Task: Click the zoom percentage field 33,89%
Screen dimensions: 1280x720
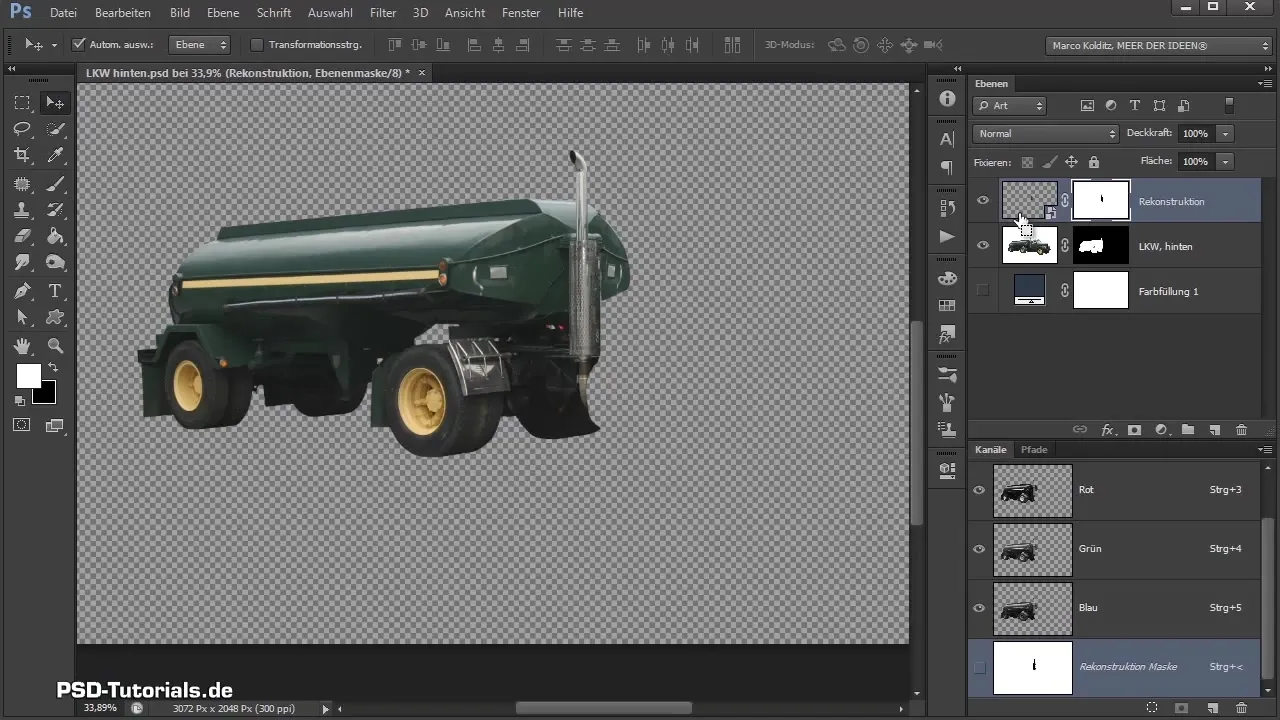Action: (99, 708)
